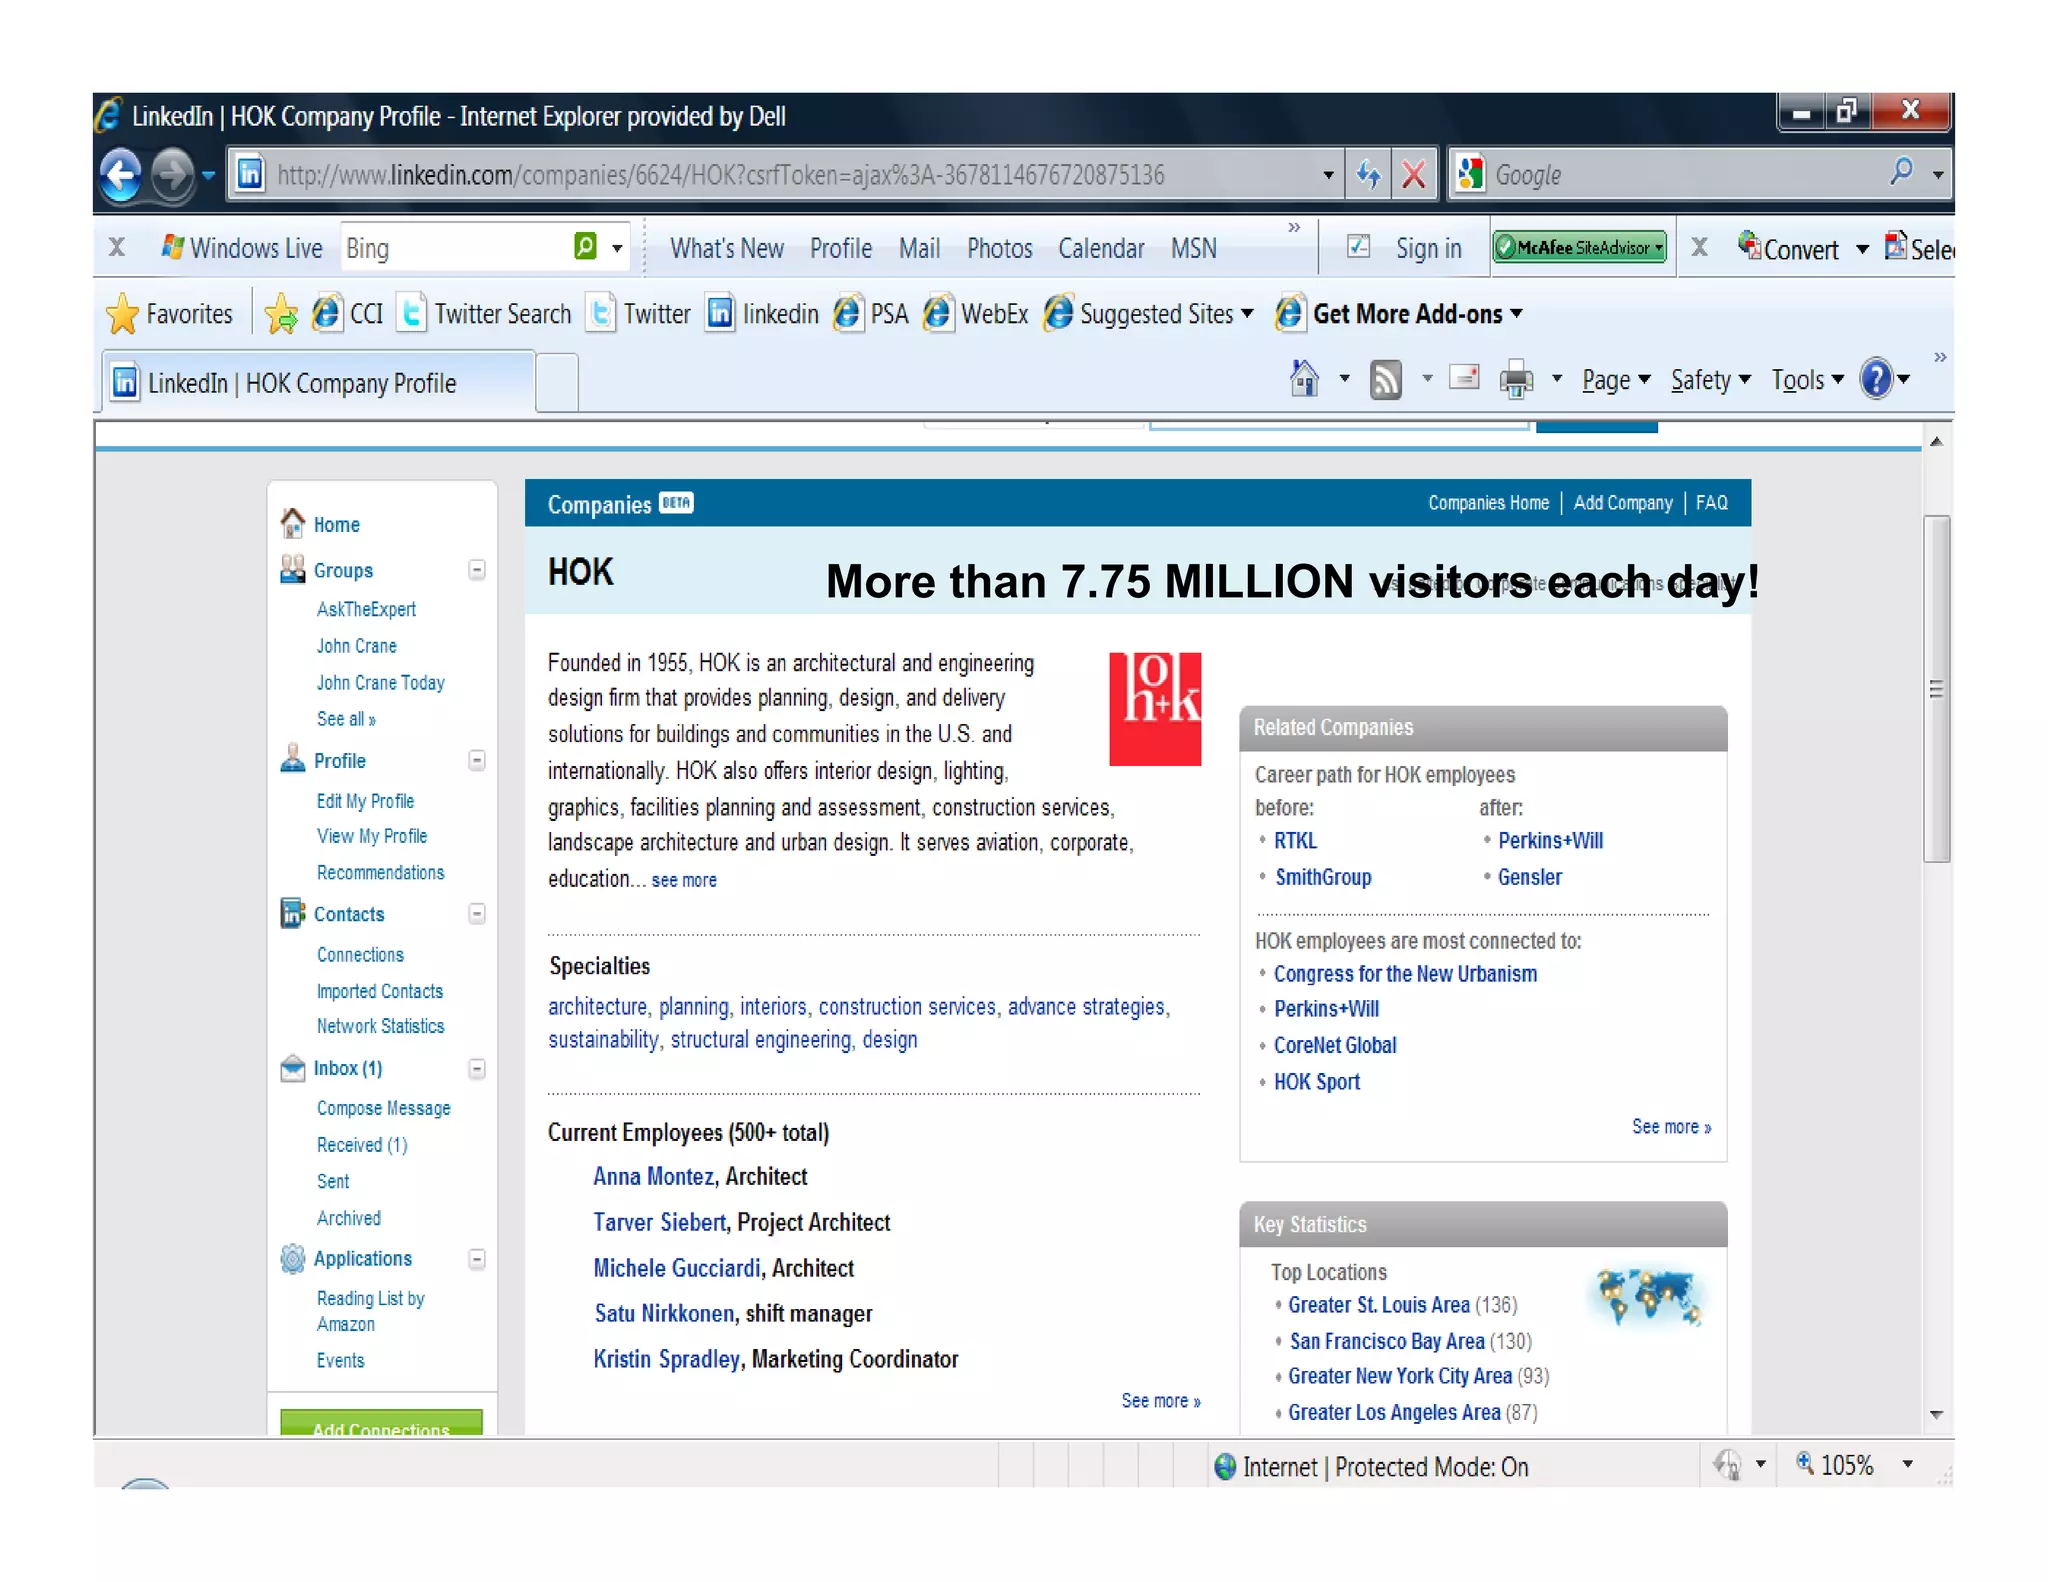Click the Add Company link

tap(1623, 503)
